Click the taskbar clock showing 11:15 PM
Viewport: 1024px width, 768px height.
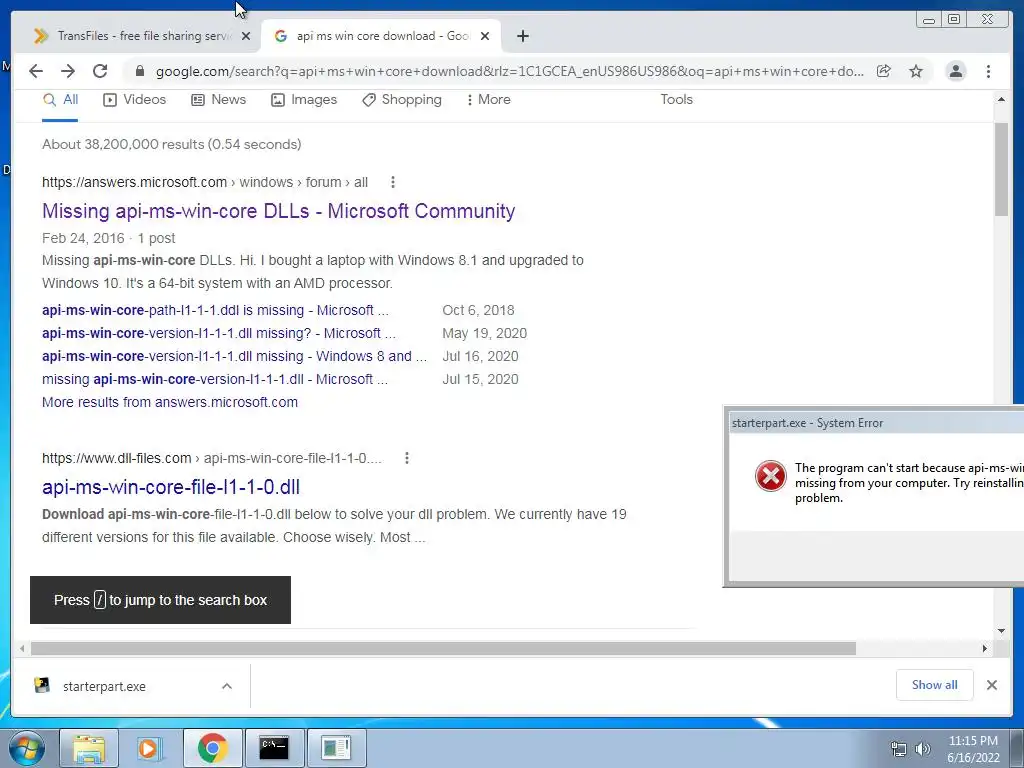click(973, 749)
